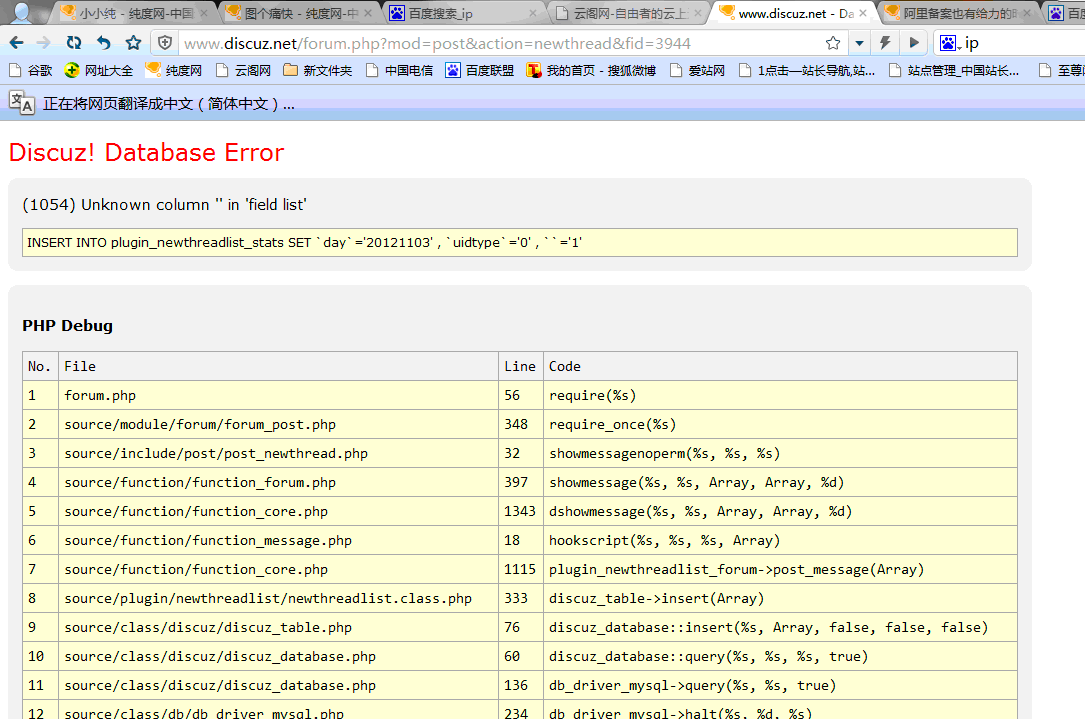
Task: Switch to the 云阁网-自由者的云上 tab
Action: point(630,13)
